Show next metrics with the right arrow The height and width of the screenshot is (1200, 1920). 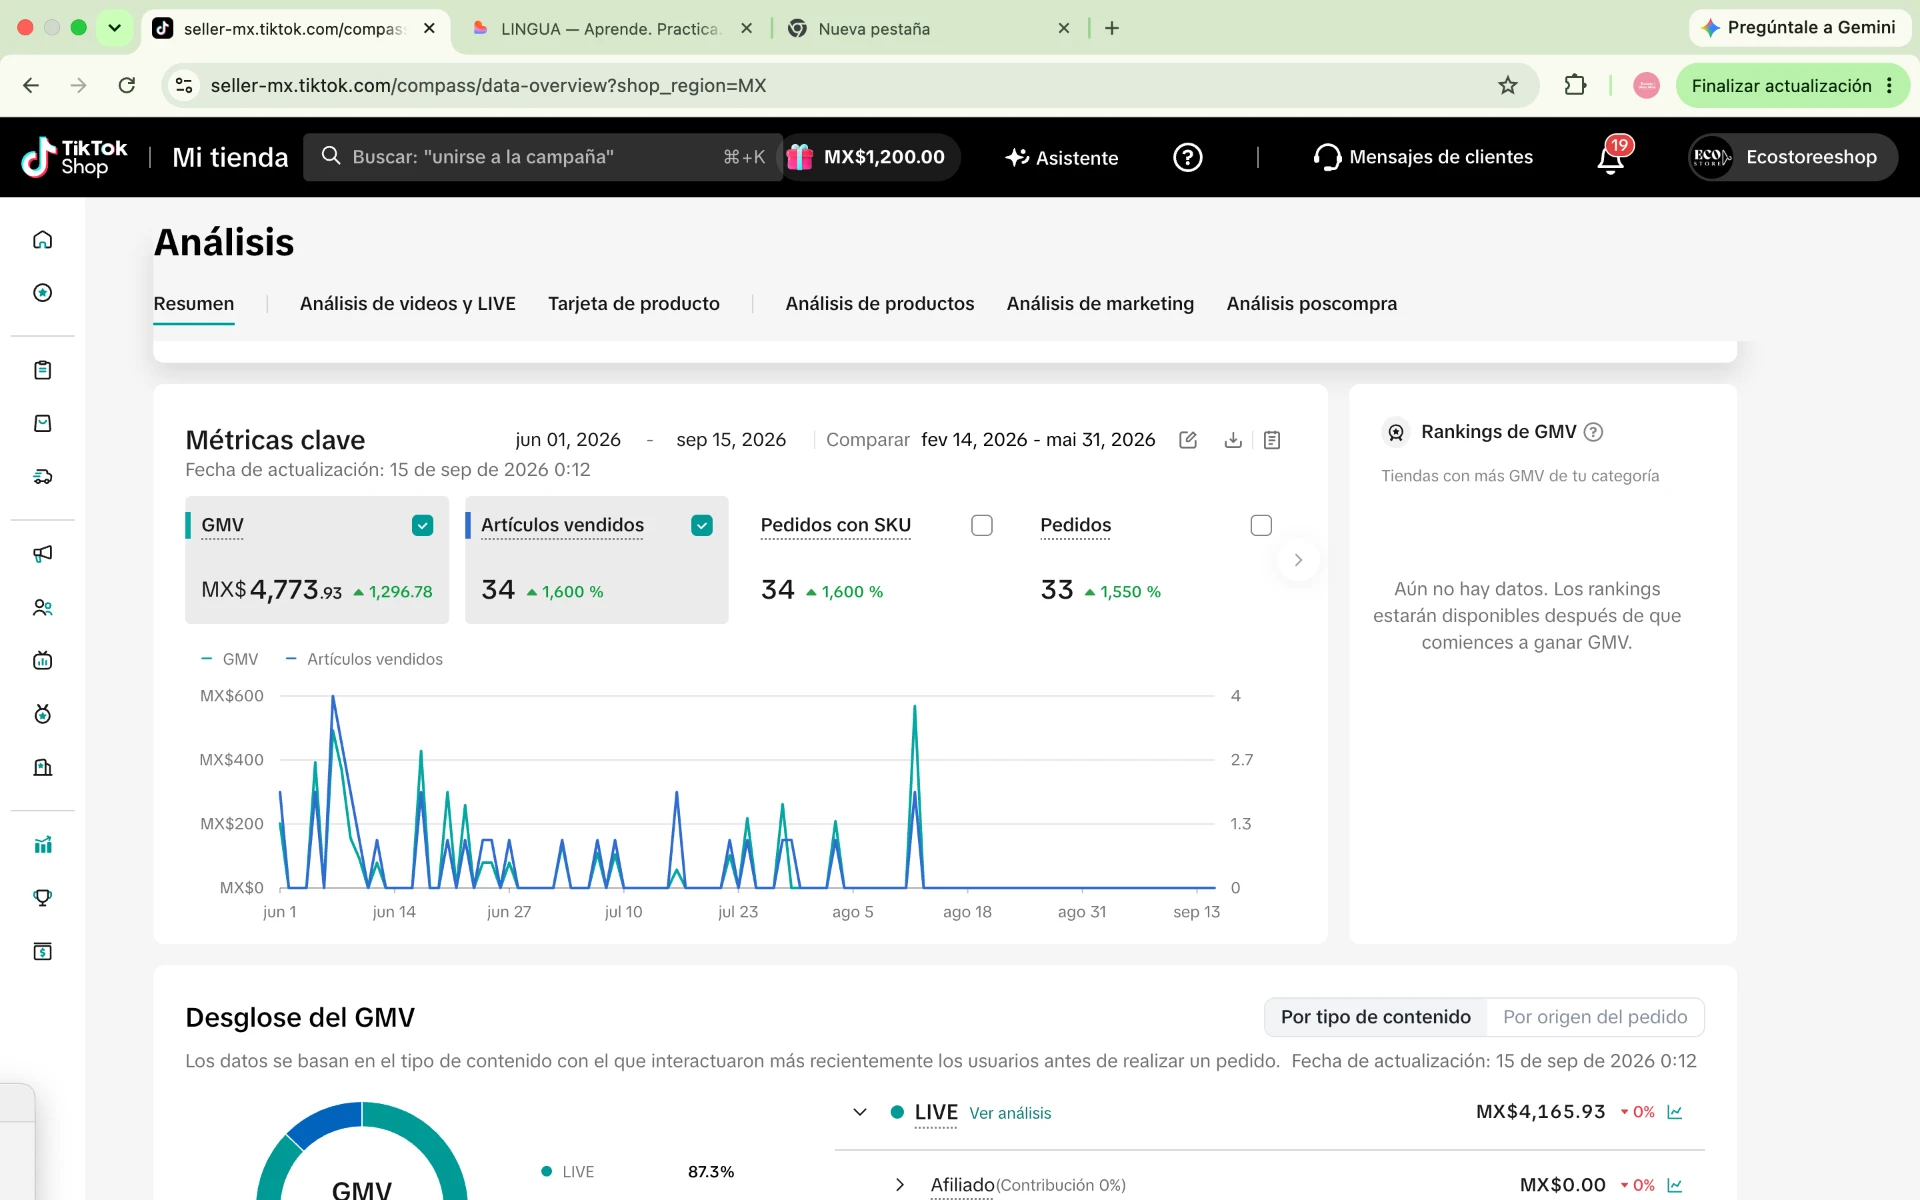coord(1298,560)
